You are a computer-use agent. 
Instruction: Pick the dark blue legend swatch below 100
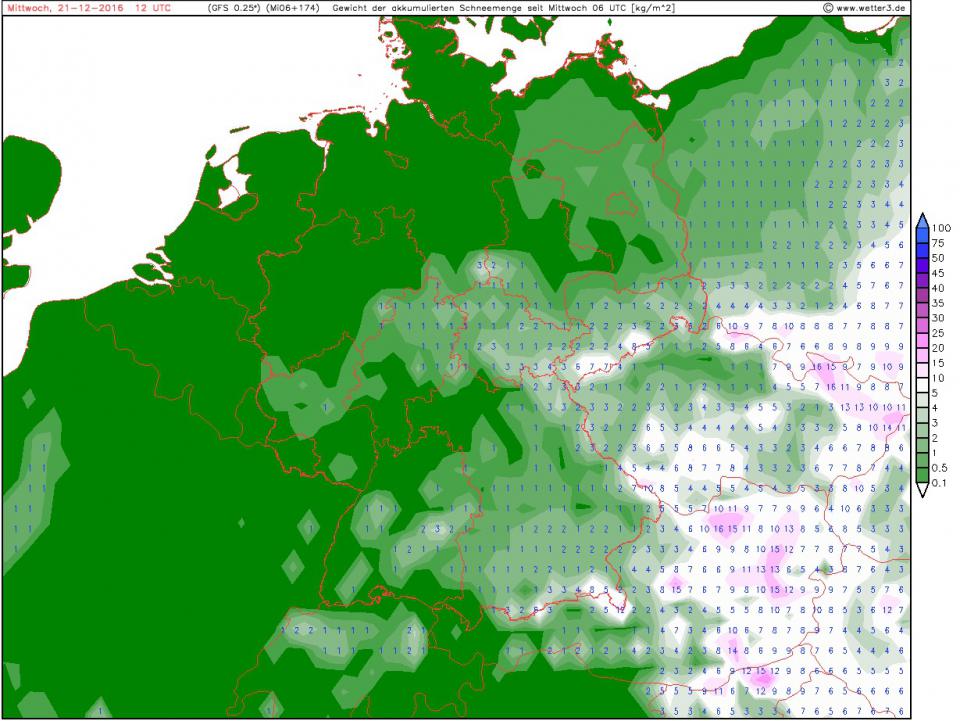click(923, 236)
